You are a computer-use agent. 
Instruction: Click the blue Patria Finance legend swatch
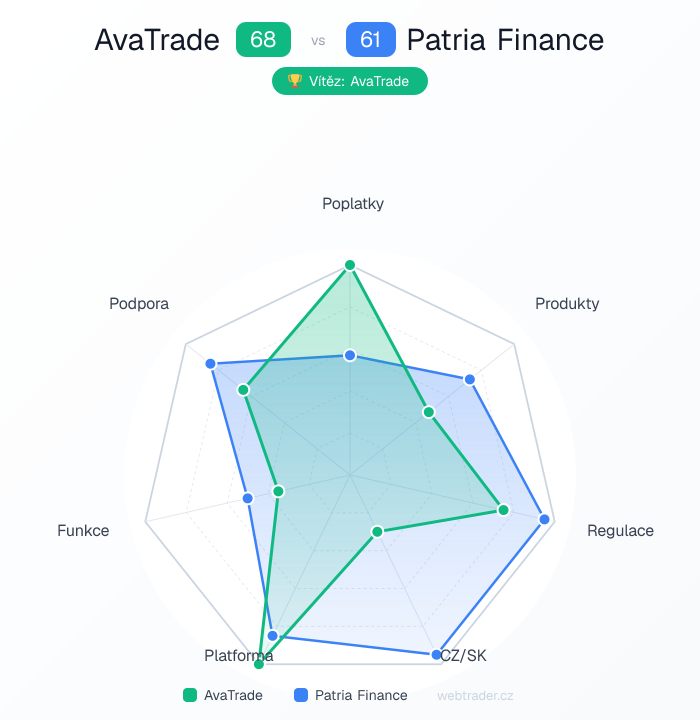point(301,695)
